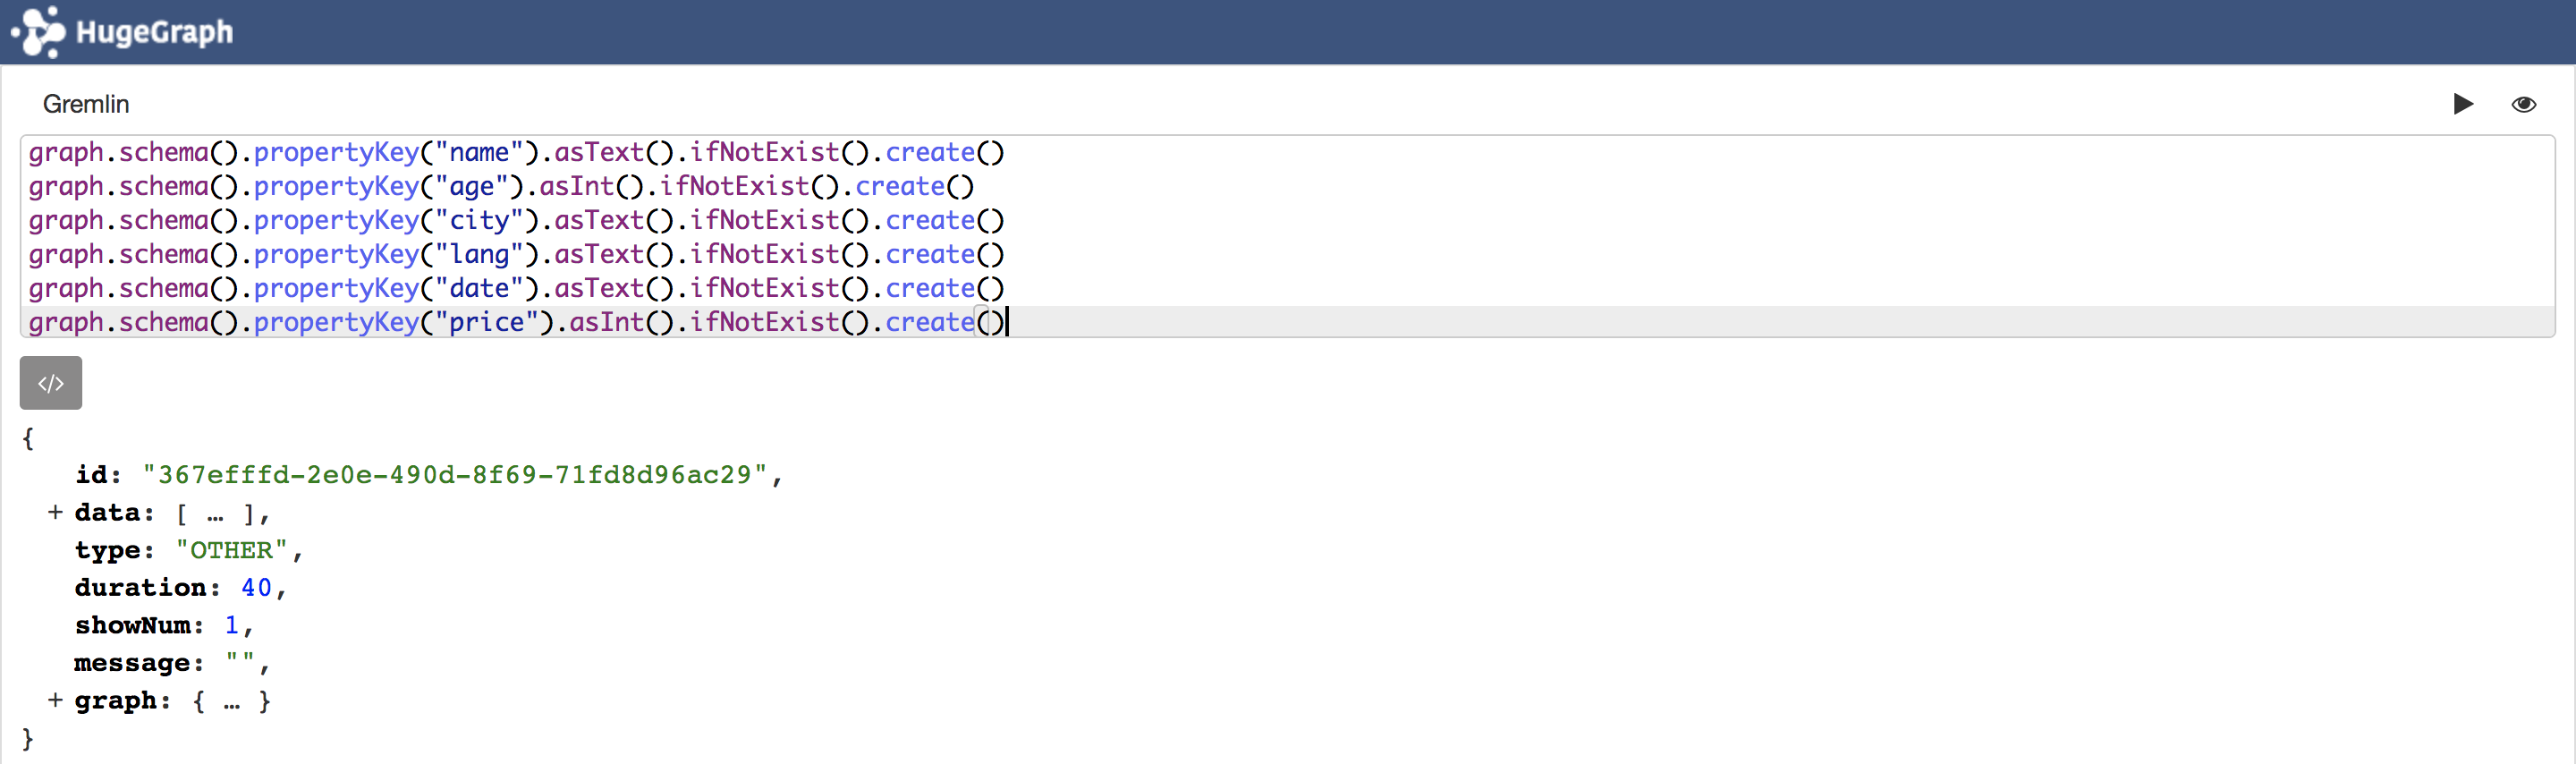The height and width of the screenshot is (764, 2576).
Task: Expand the graph object node
Action: tap(55, 701)
